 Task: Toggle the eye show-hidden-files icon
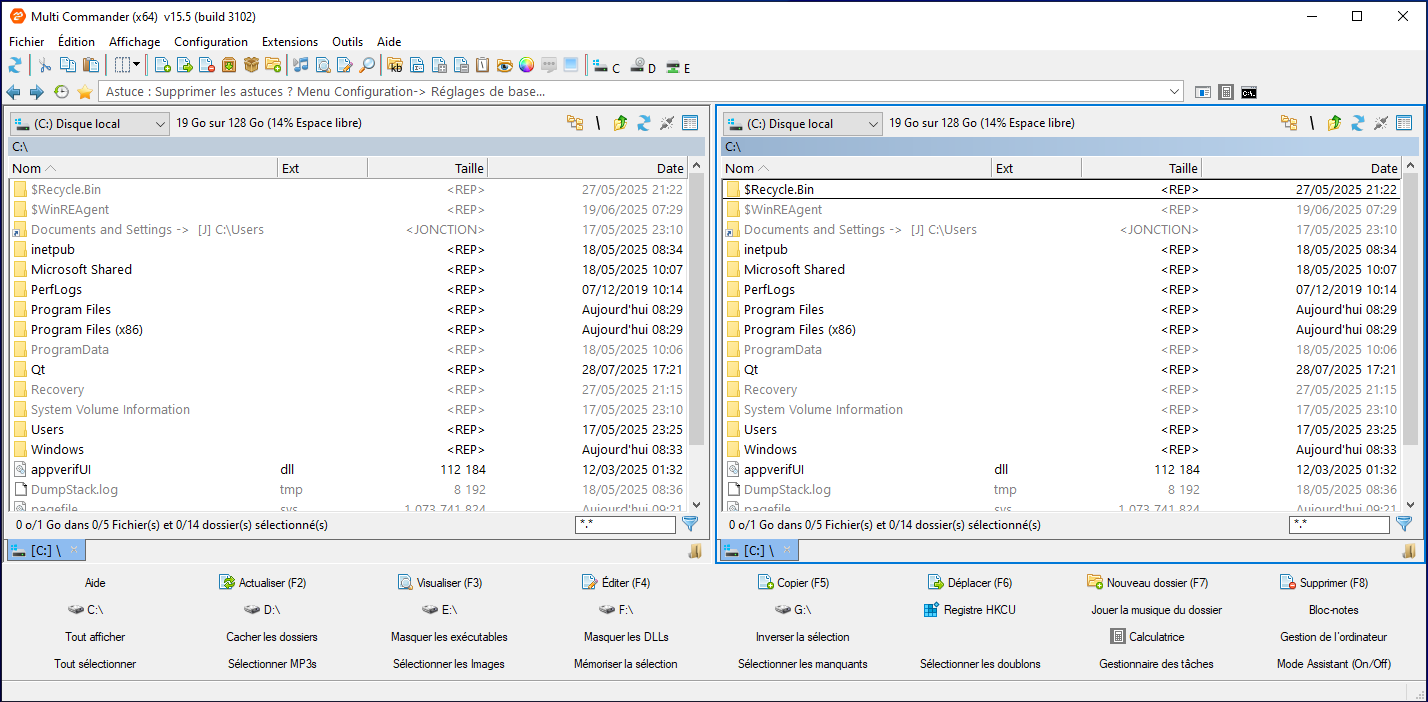(x=504, y=66)
